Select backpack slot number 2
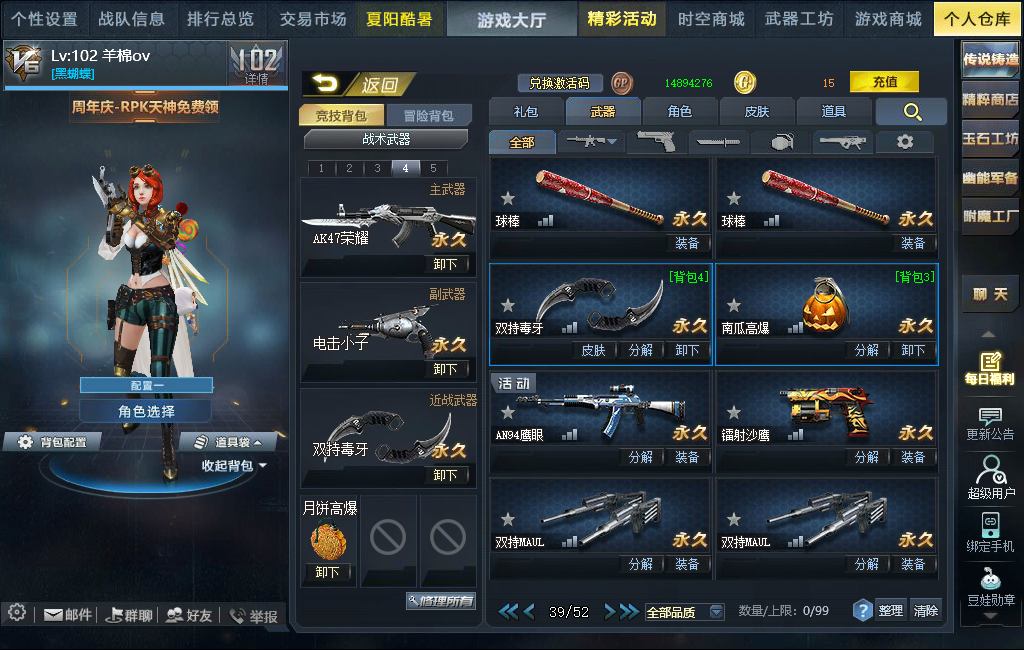Image resolution: width=1024 pixels, height=650 pixels. (349, 168)
